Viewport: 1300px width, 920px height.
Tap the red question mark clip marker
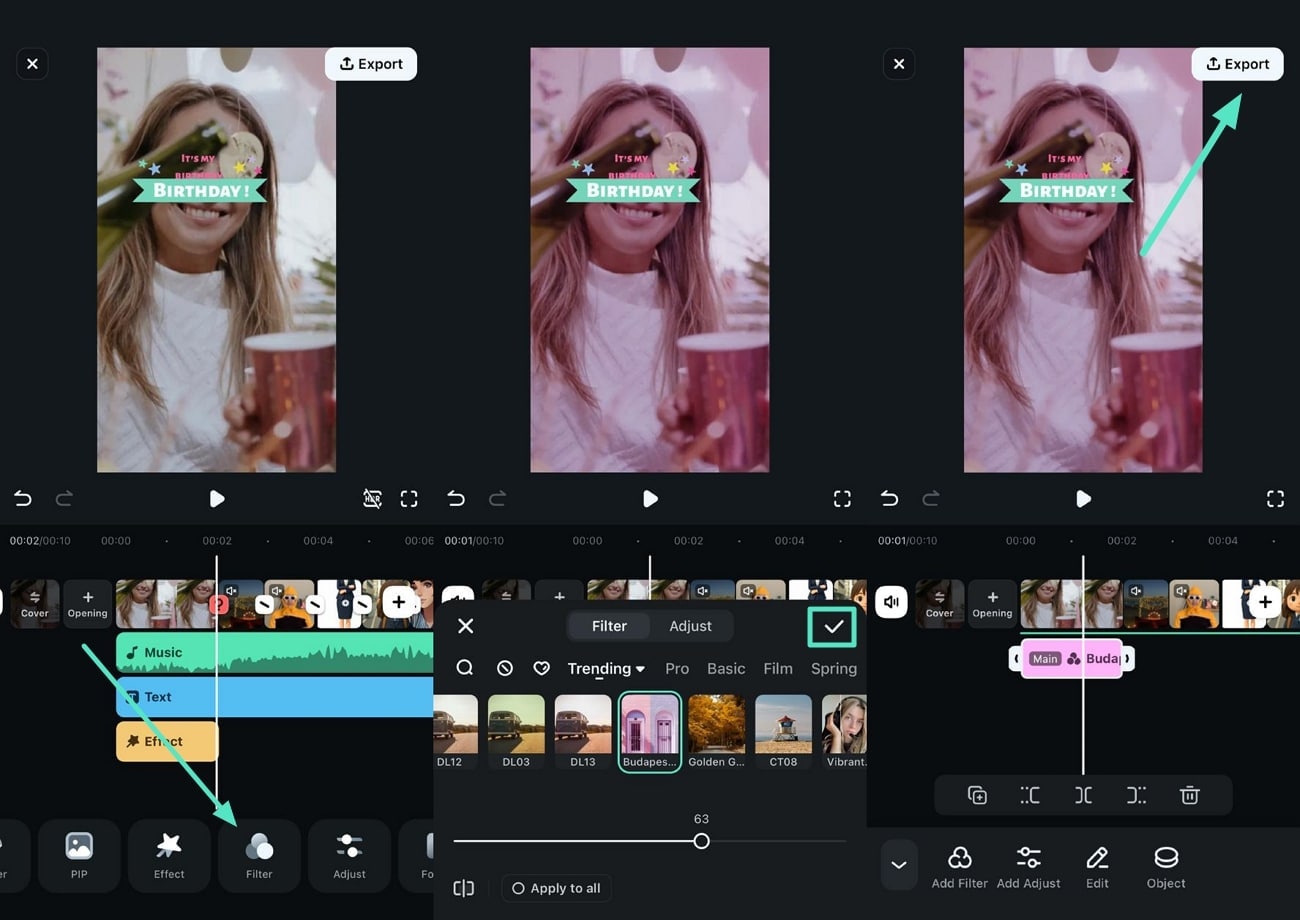pos(220,604)
